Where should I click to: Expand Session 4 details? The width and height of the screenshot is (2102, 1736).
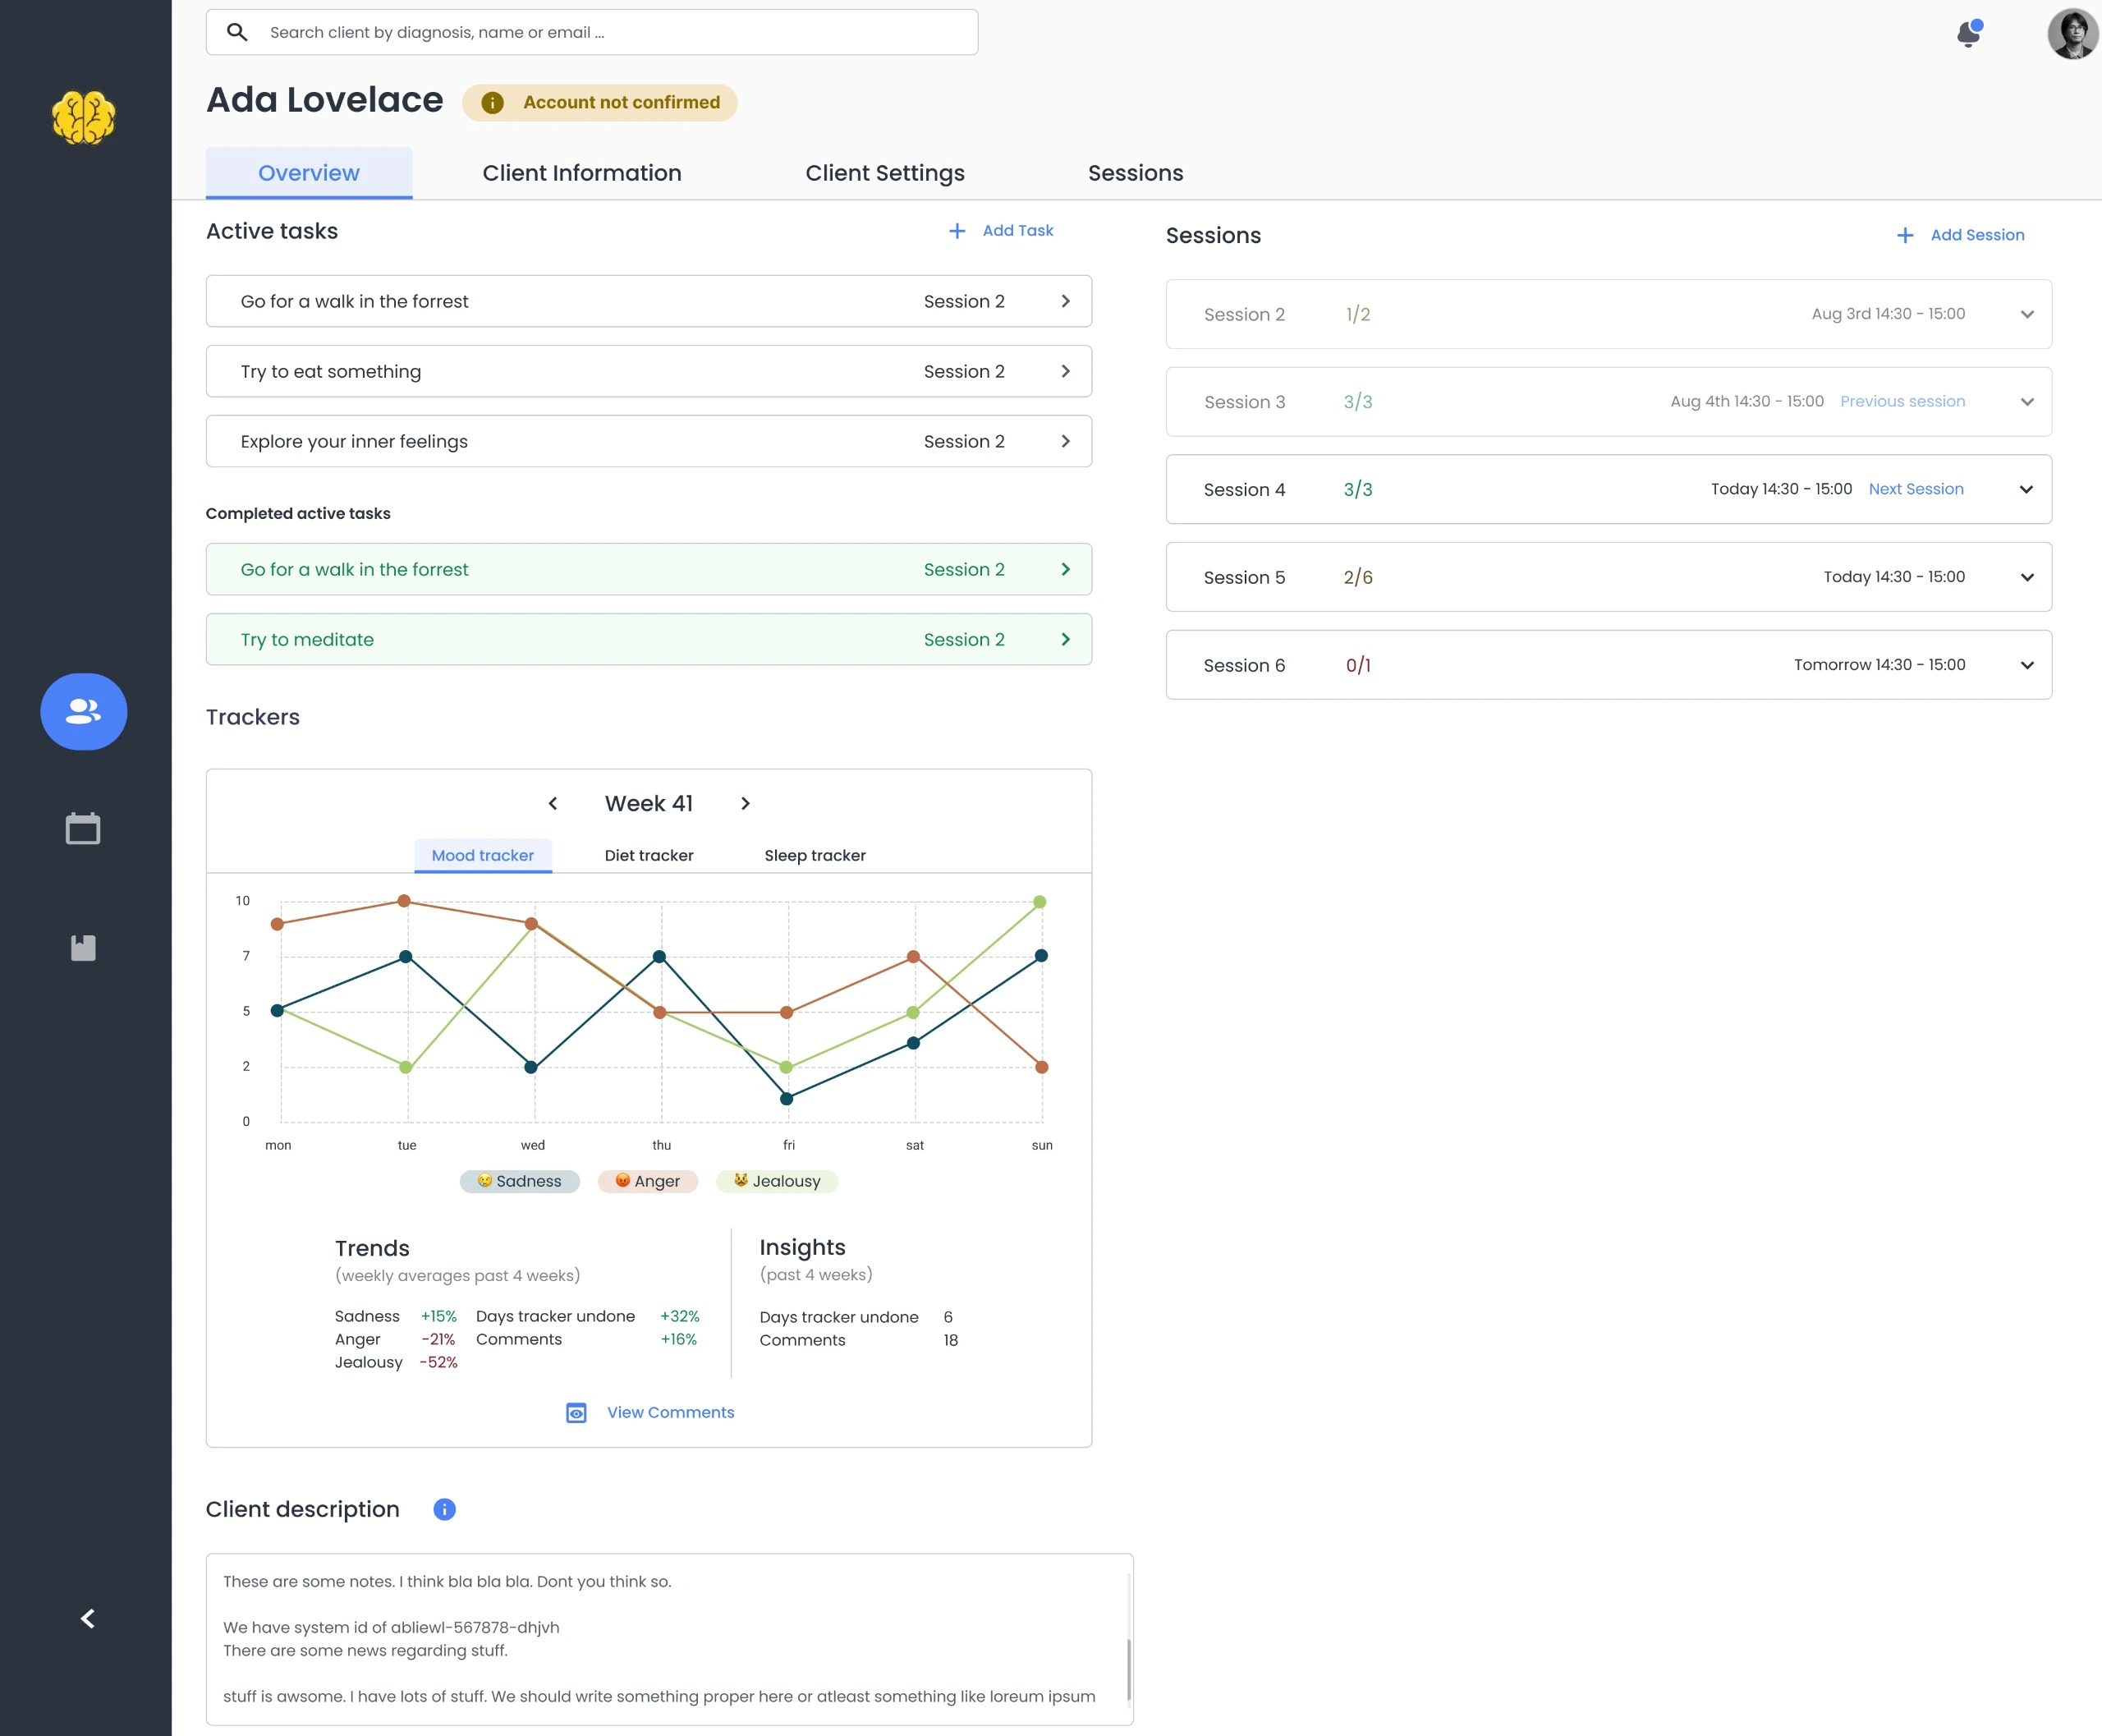coord(2027,489)
